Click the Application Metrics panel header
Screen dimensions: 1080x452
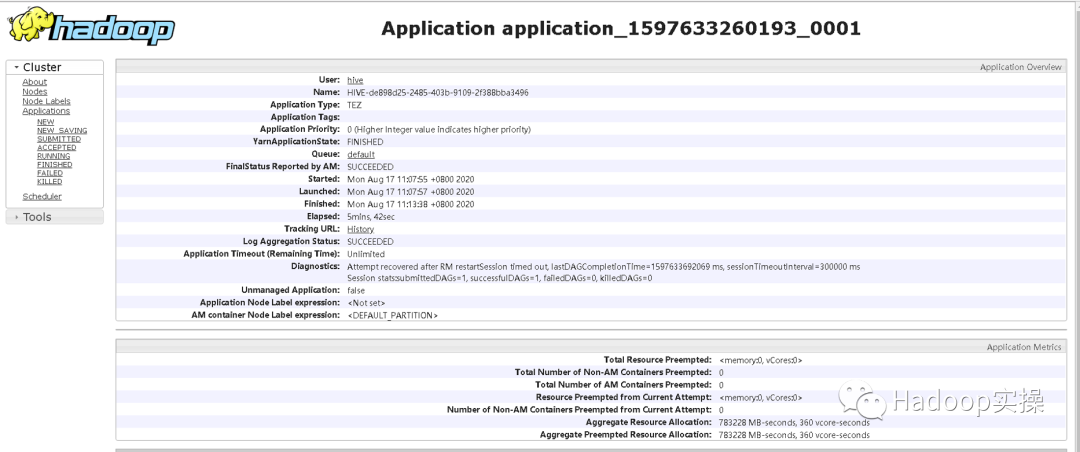tap(591, 347)
